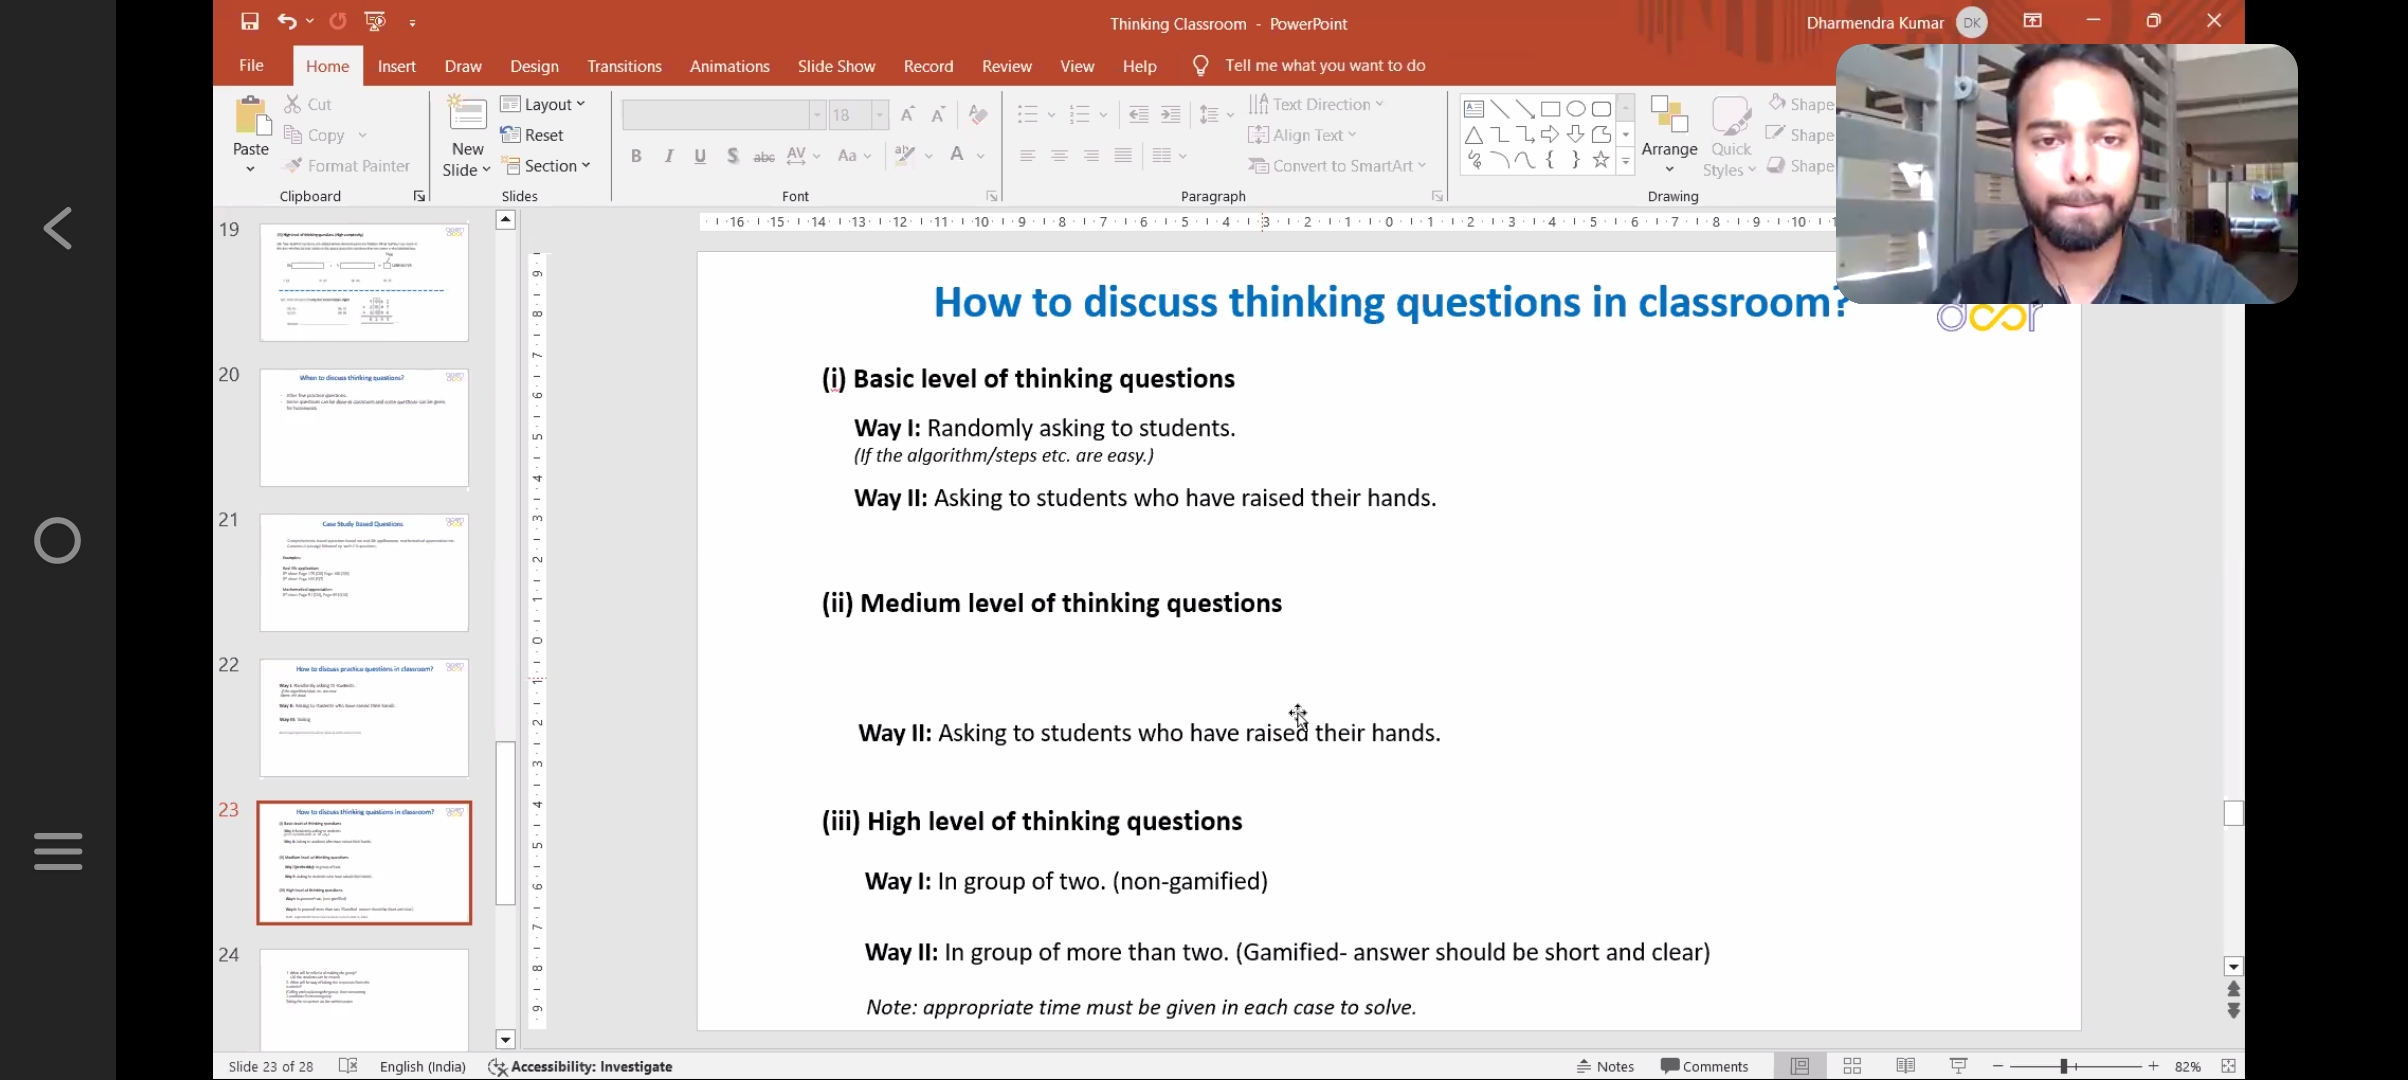Toggle bold formatting
2408x1080 pixels.
coord(636,156)
